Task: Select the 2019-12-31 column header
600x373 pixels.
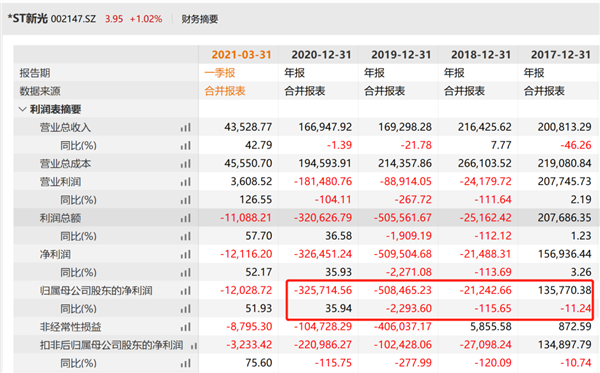Action: pos(401,55)
